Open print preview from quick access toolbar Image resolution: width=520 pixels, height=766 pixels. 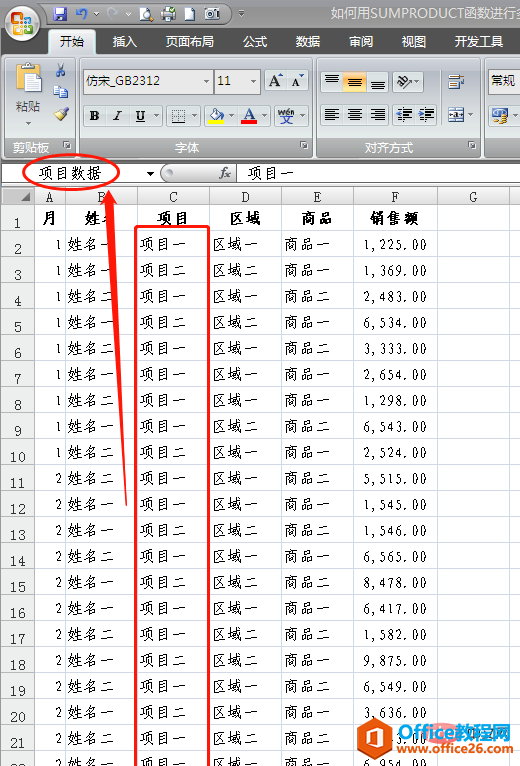click(146, 14)
